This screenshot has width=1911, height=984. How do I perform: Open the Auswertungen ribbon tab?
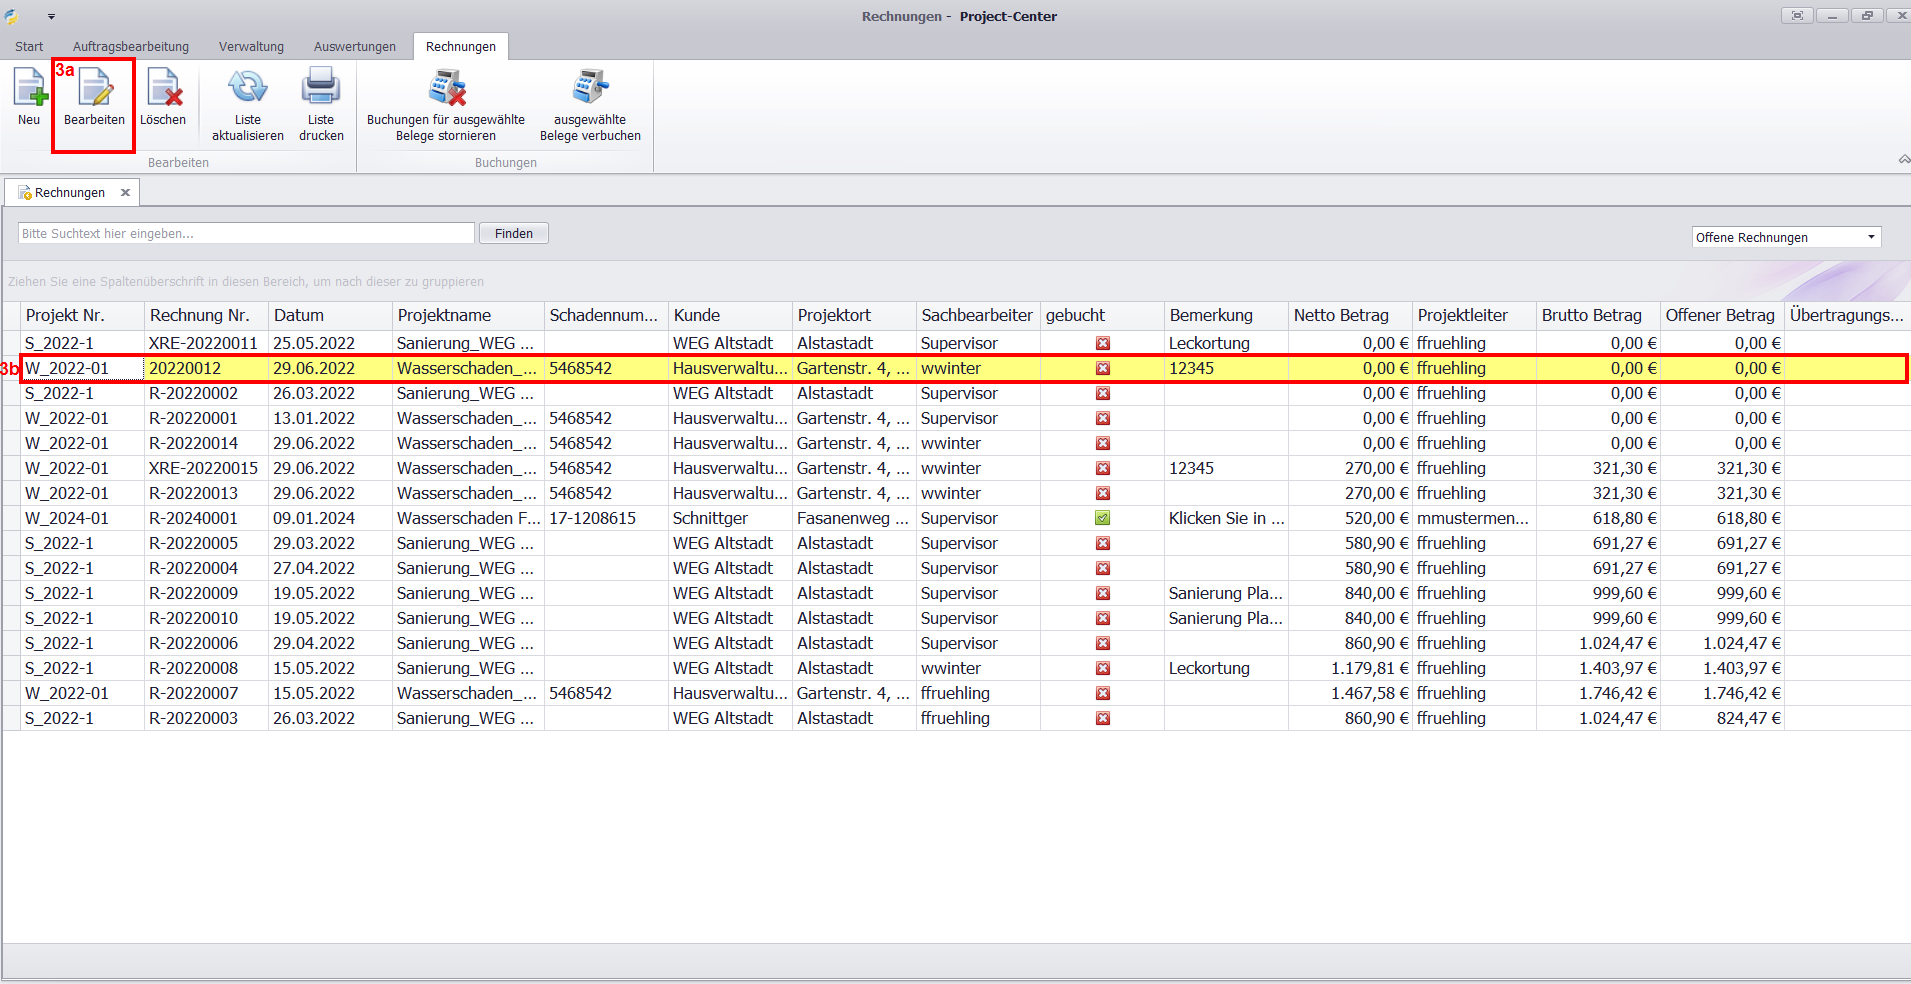tap(354, 47)
